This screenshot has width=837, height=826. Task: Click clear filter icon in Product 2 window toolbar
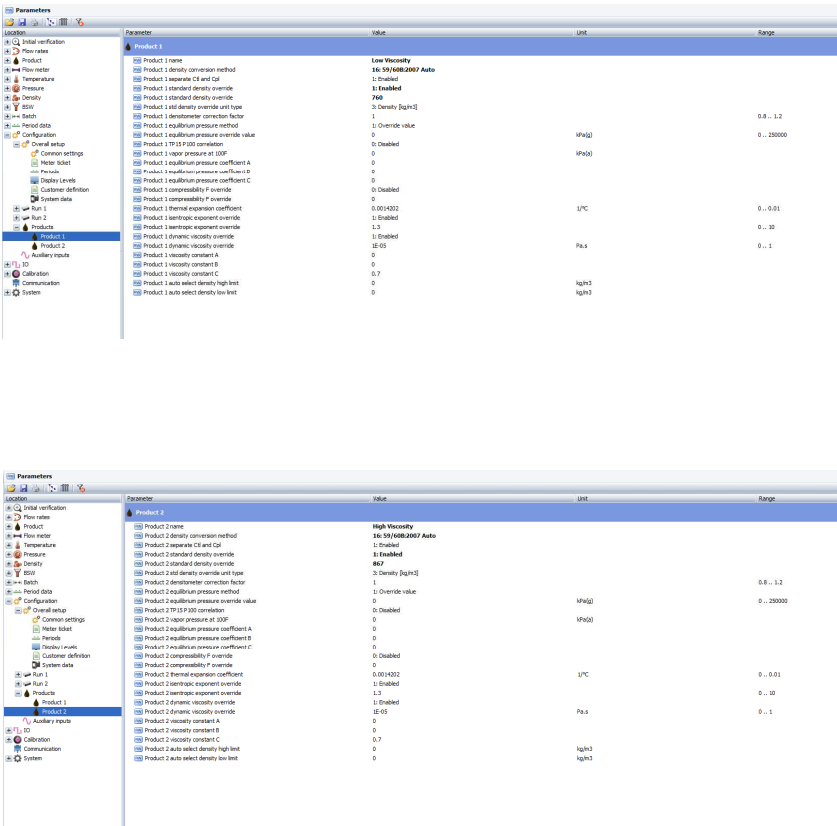click(x=81, y=488)
